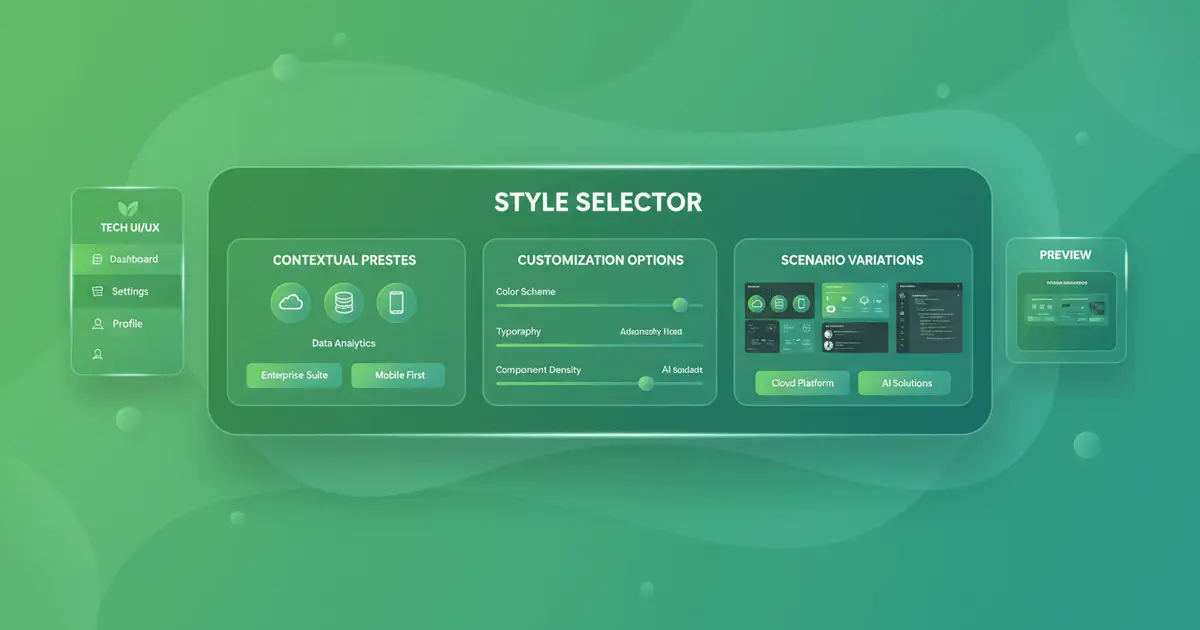This screenshot has height=630, width=1200.
Task: Open the Dashboard menu item
Action: click(132, 259)
